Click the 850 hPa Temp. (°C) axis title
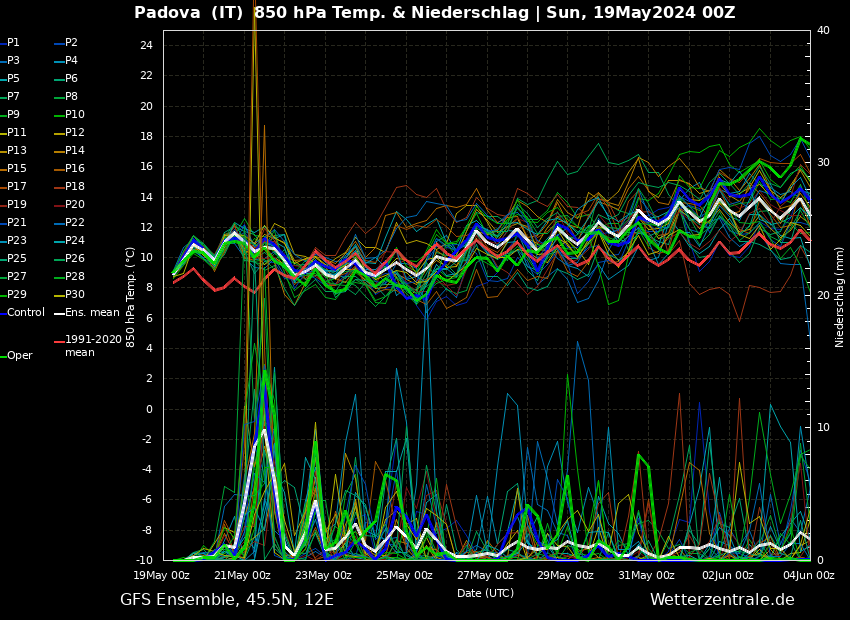This screenshot has height=620, width=850. pyautogui.click(x=131, y=298)
